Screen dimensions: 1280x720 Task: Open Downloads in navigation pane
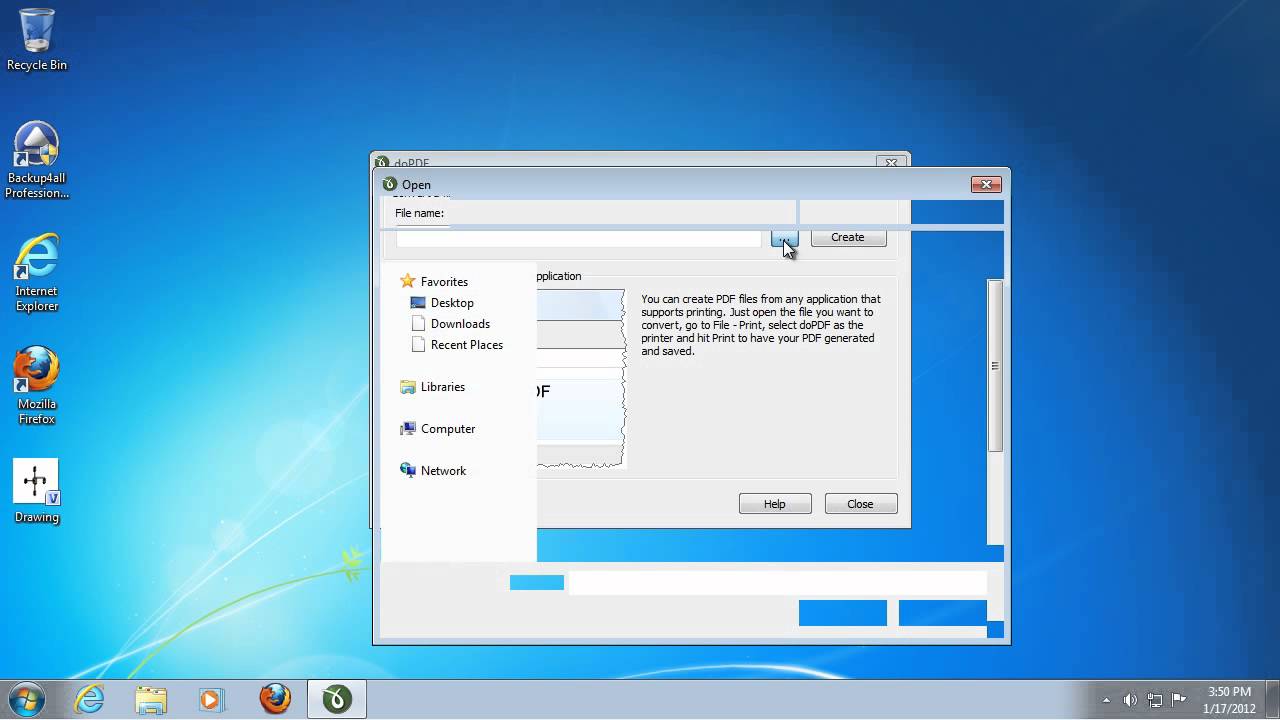(x=450, y=324)
